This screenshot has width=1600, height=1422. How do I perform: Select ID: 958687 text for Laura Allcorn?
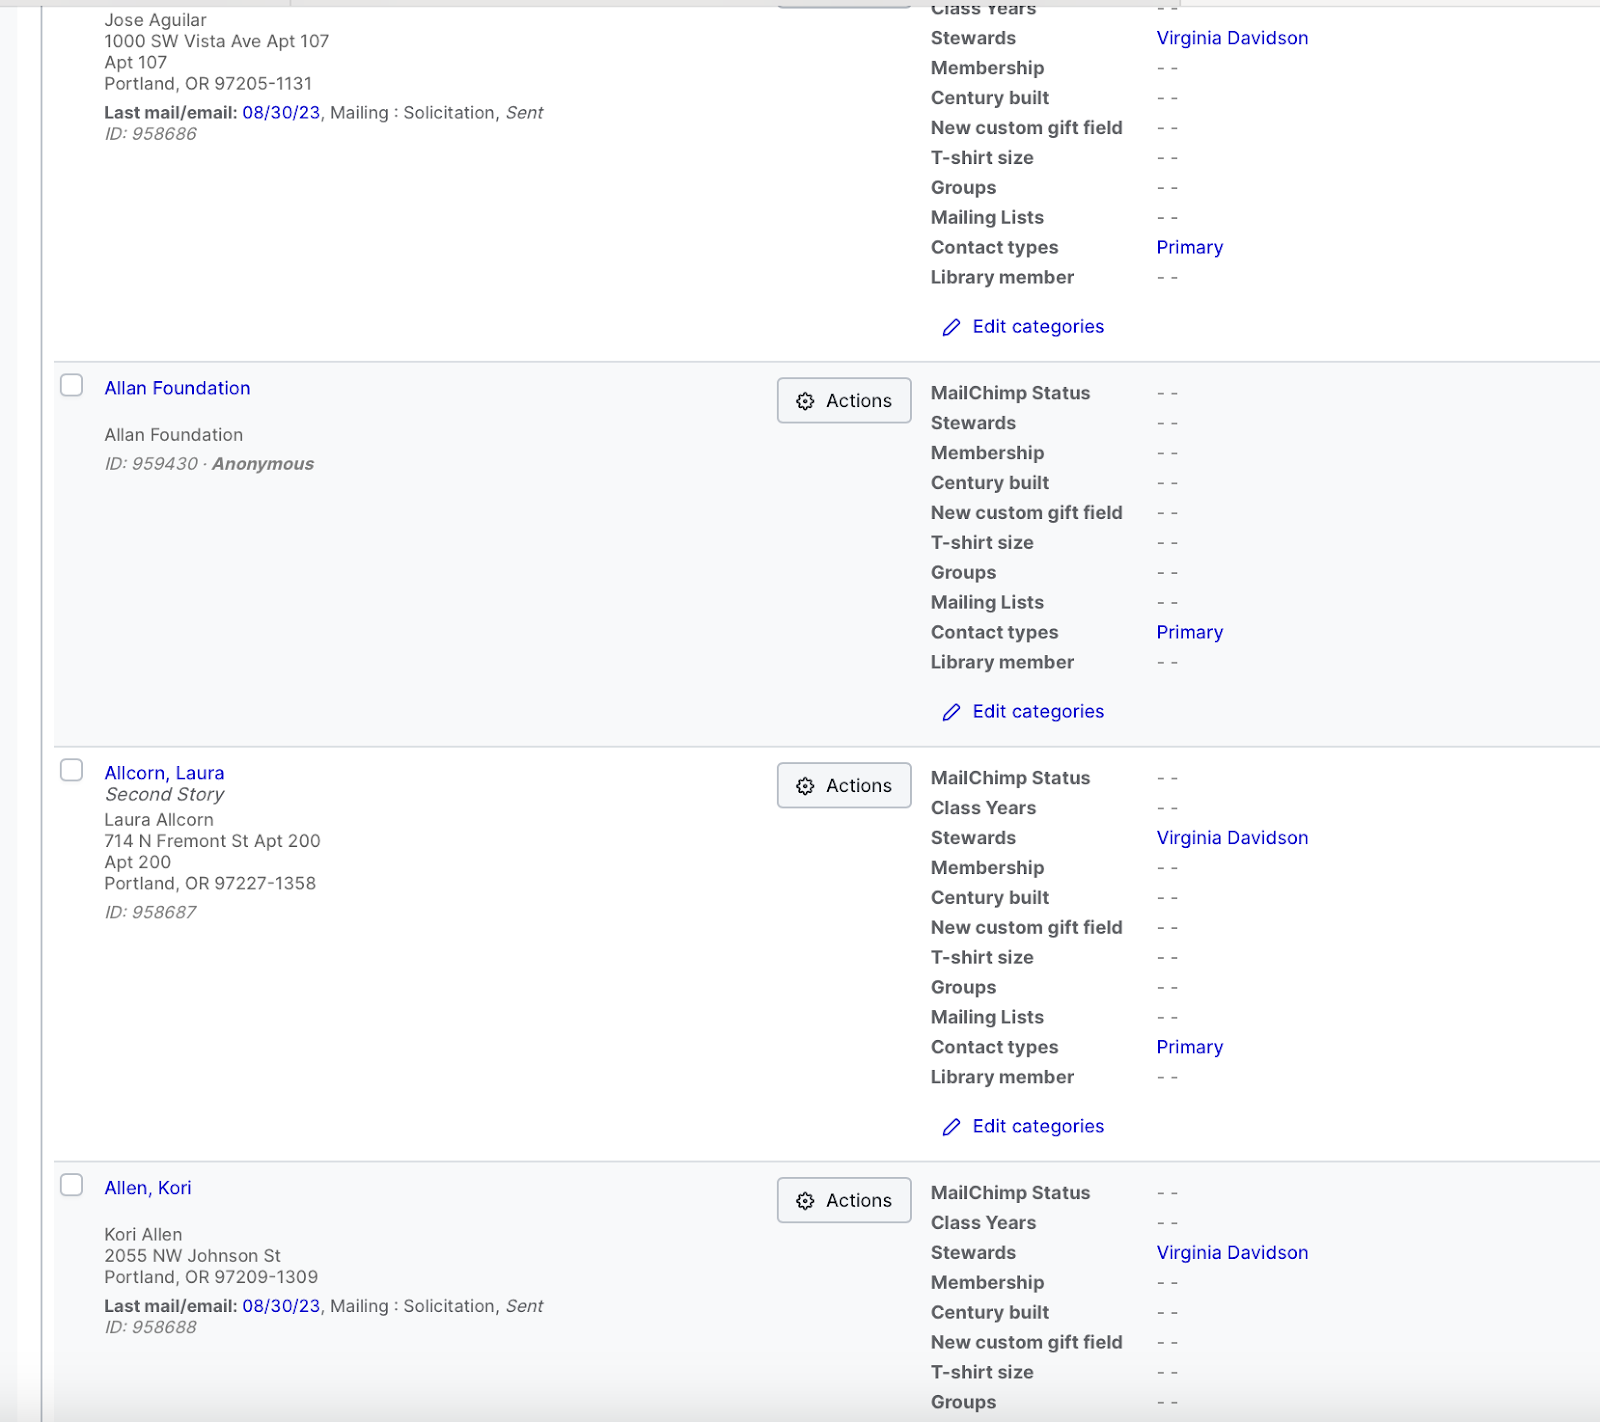tap(150, 912)
